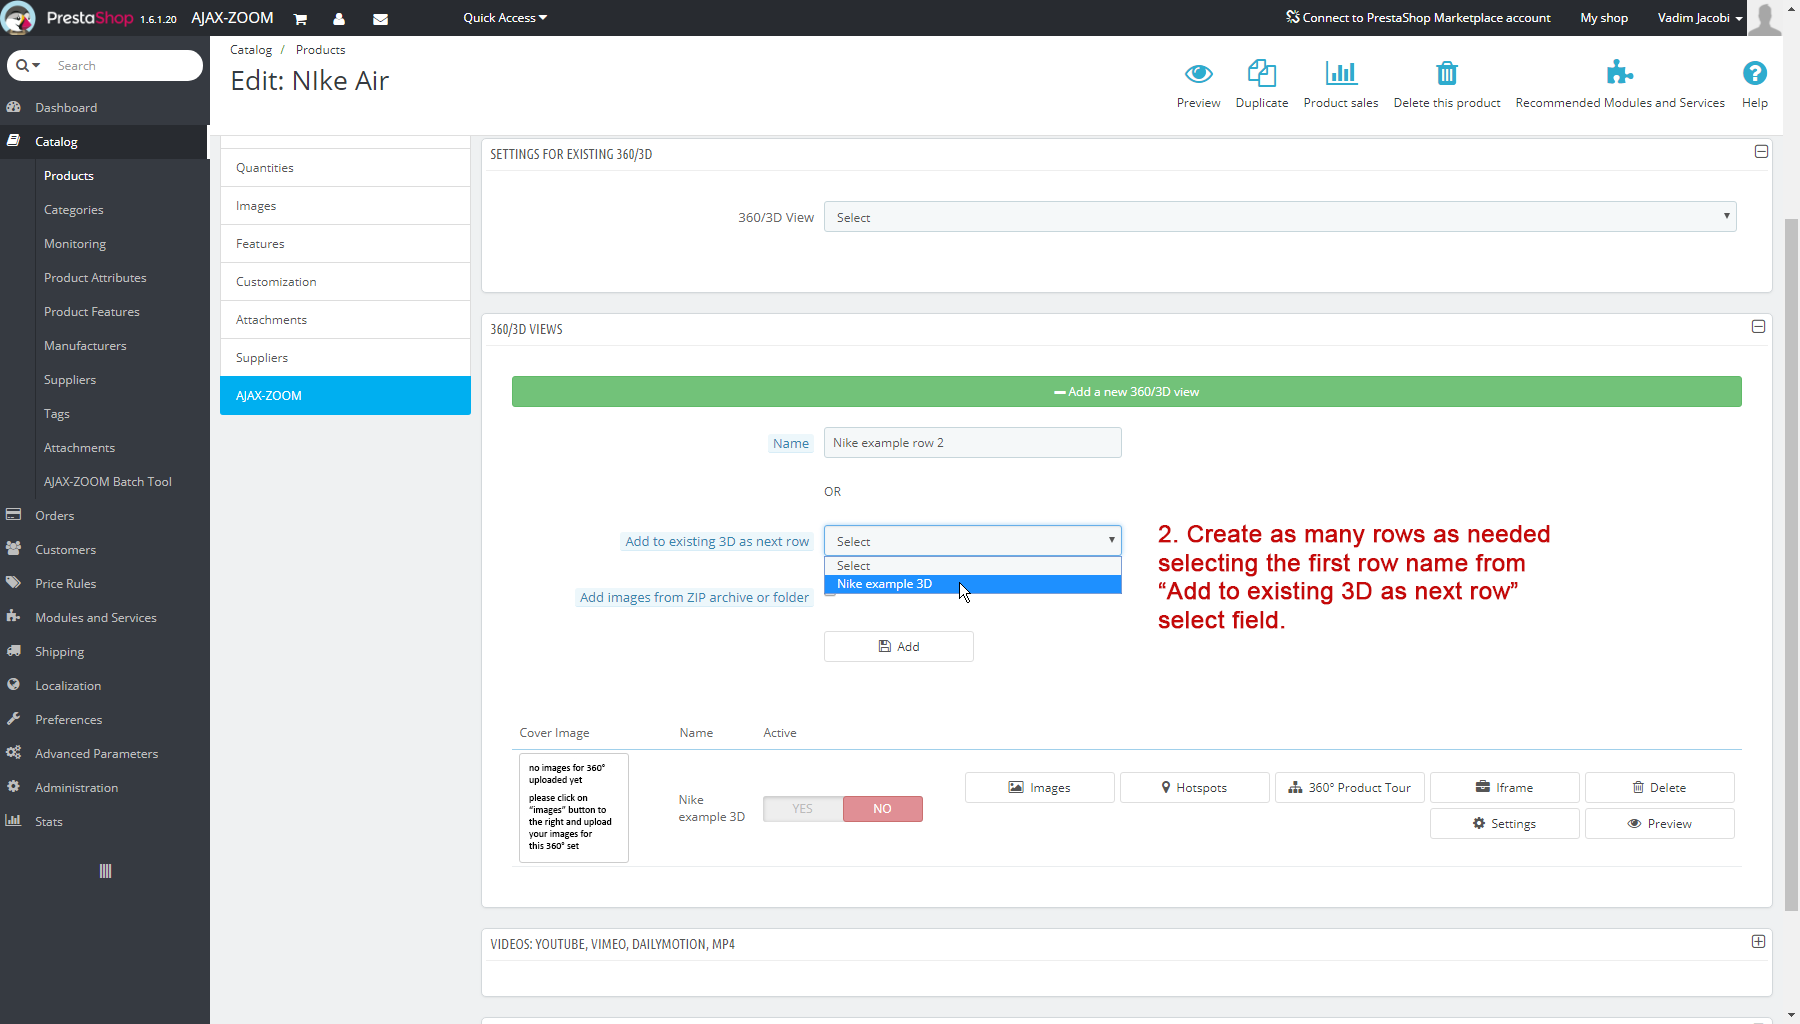
Task: Open the messages envelope icon in top bar
Action: pos(380,18)
